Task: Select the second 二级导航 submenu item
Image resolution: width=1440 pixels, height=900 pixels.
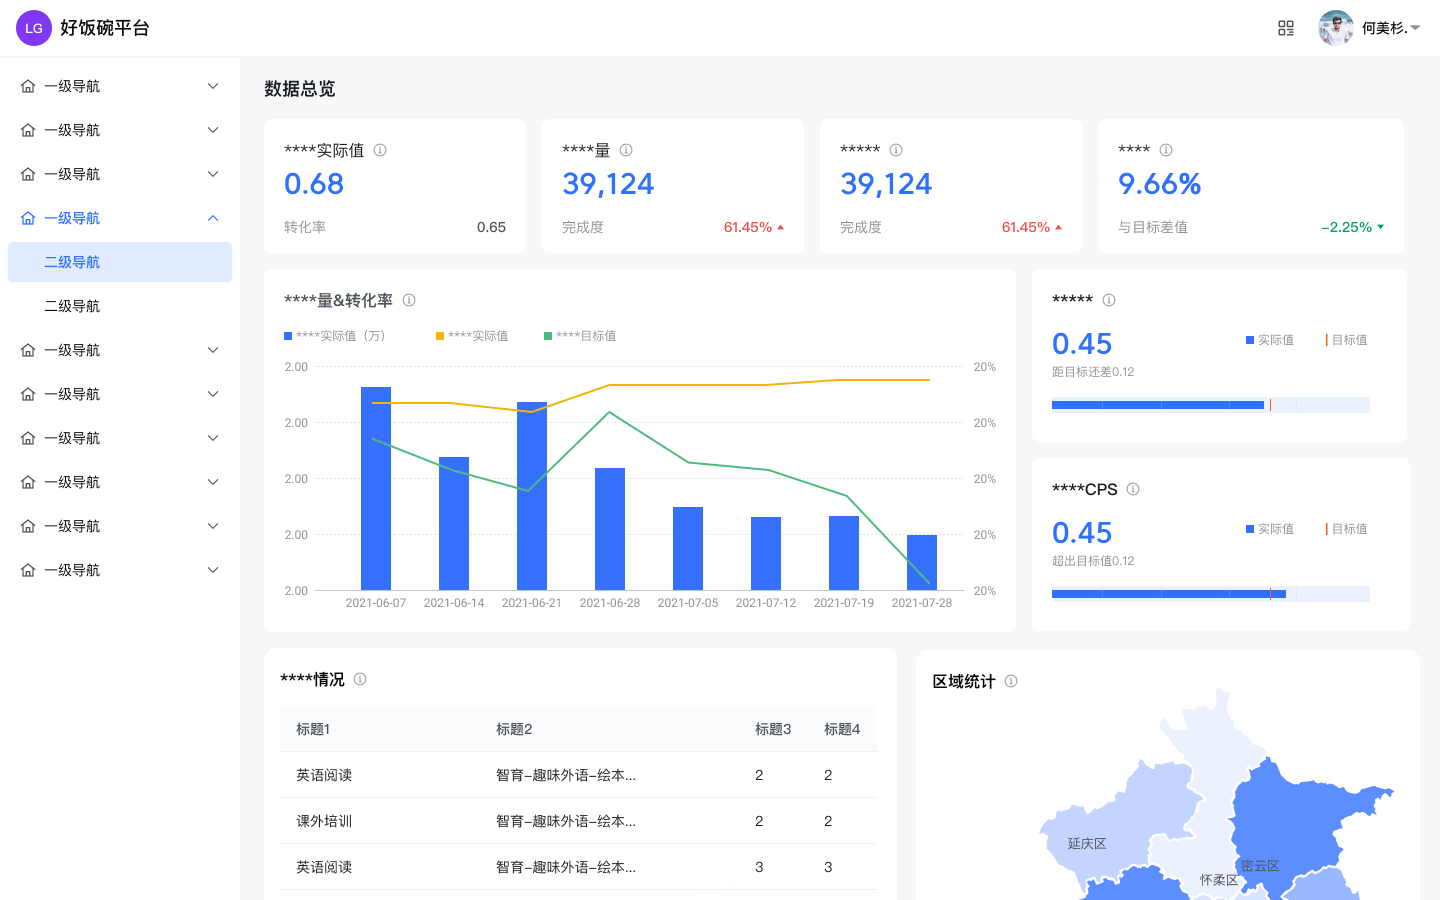Action: [x=120, y=306]
